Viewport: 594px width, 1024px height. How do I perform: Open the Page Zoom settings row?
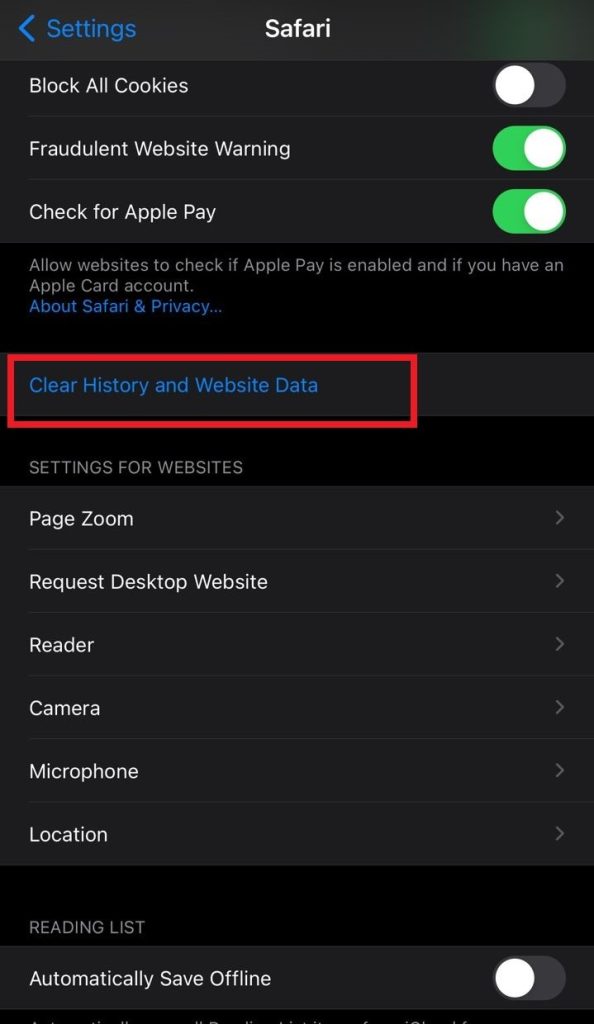click(297, 519)
